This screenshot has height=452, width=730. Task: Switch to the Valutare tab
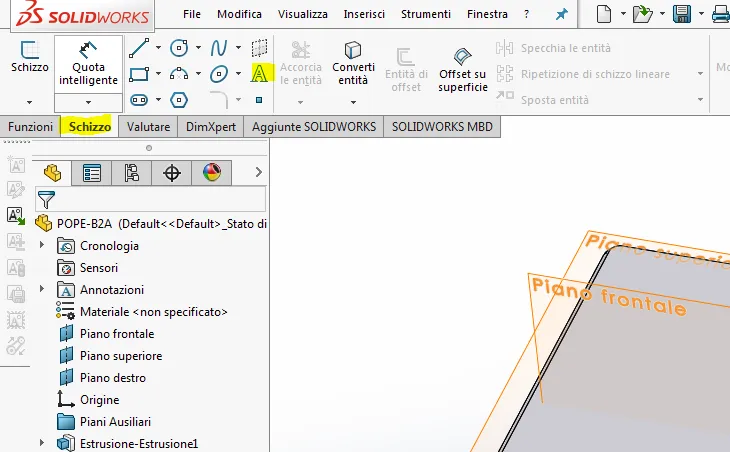tap(148, 127)
